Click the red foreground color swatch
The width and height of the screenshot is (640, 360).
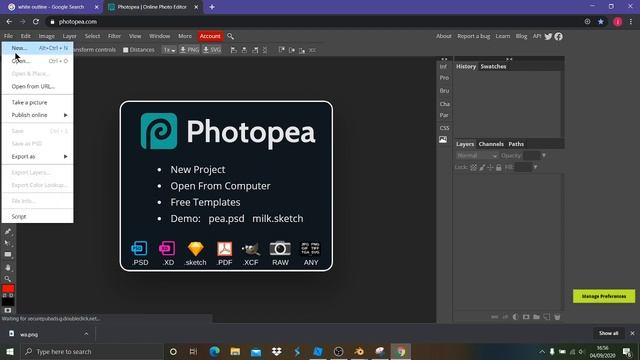[8, 289]
